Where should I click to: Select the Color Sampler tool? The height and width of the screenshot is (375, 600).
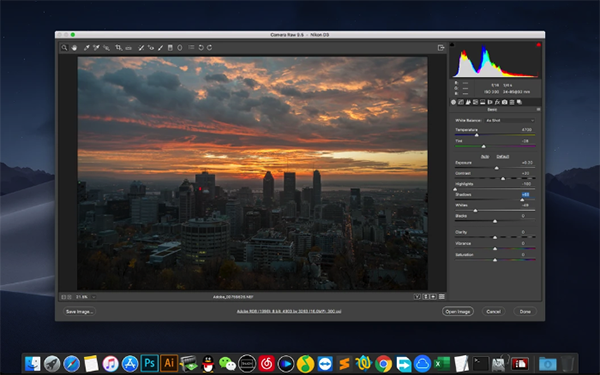[96, 48]
